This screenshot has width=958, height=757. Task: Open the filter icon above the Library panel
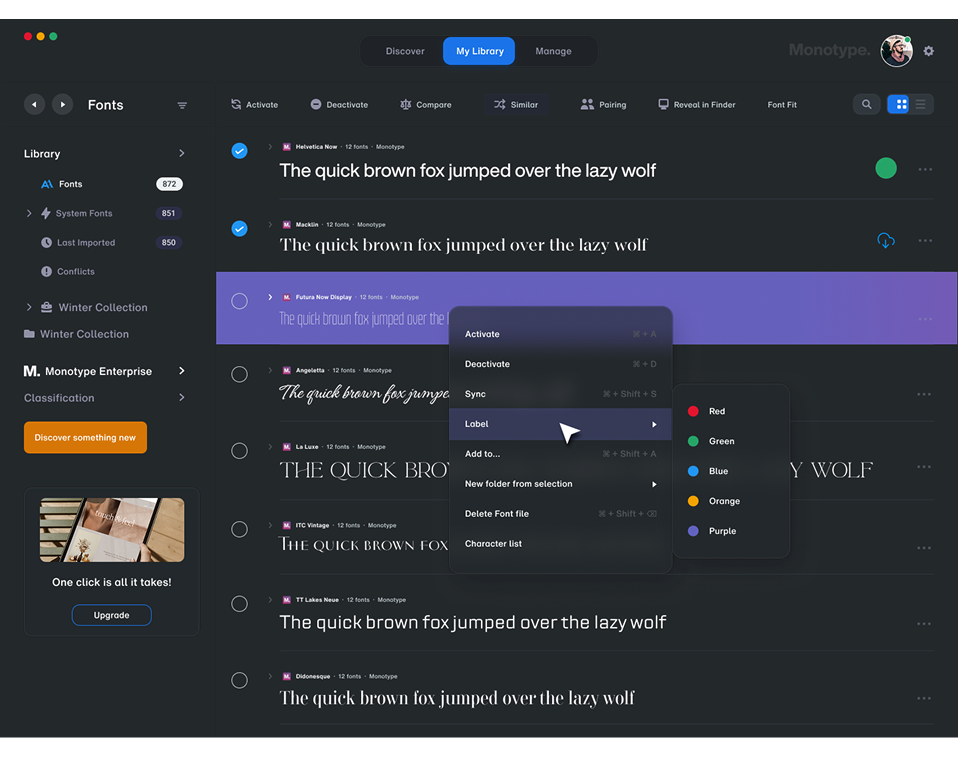(182, 104)
